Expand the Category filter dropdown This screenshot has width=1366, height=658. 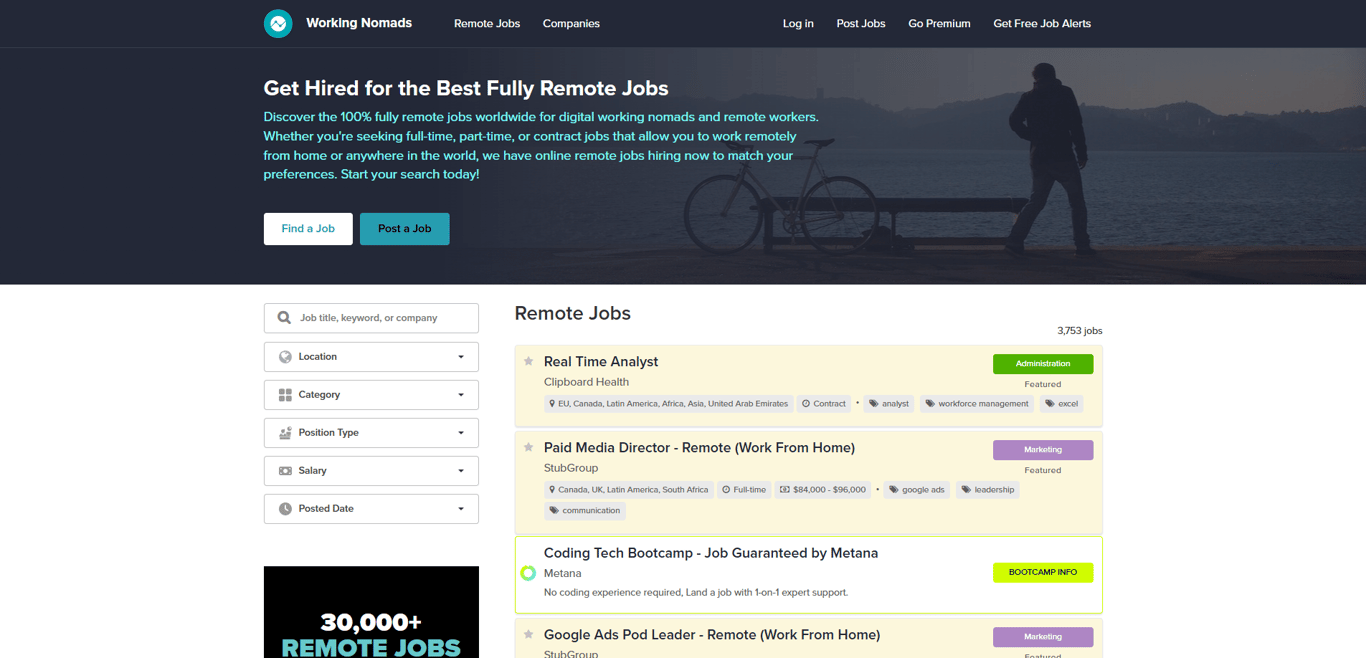coord(371,395)
